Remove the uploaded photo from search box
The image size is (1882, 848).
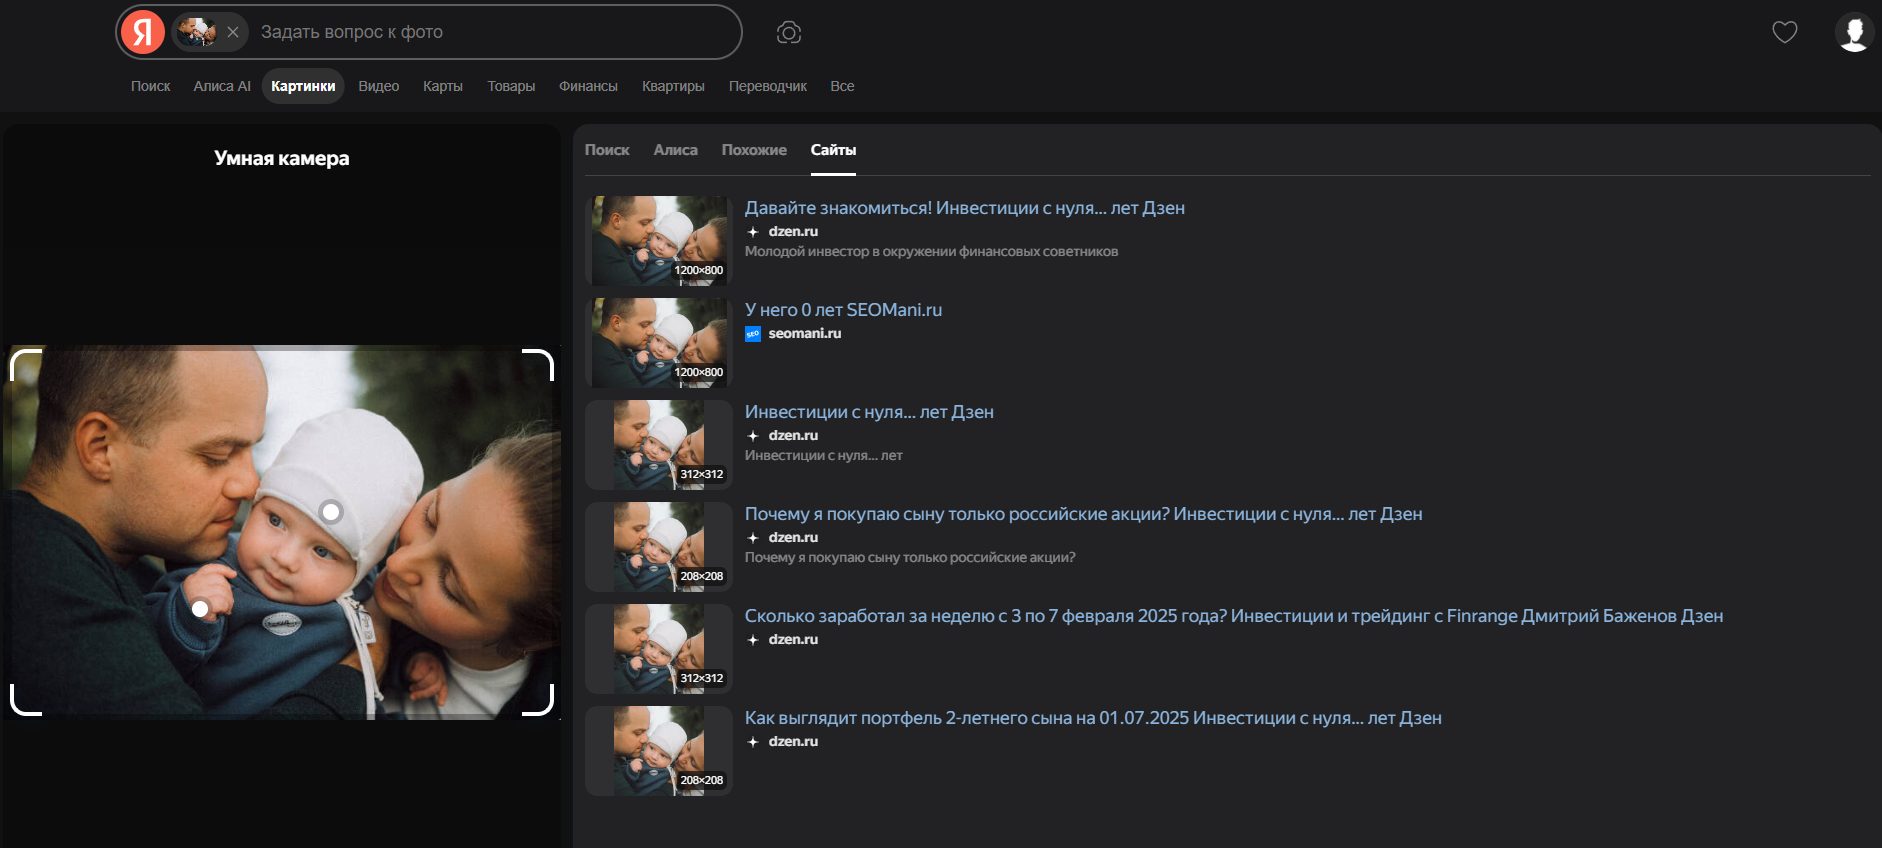click(233, 32)
